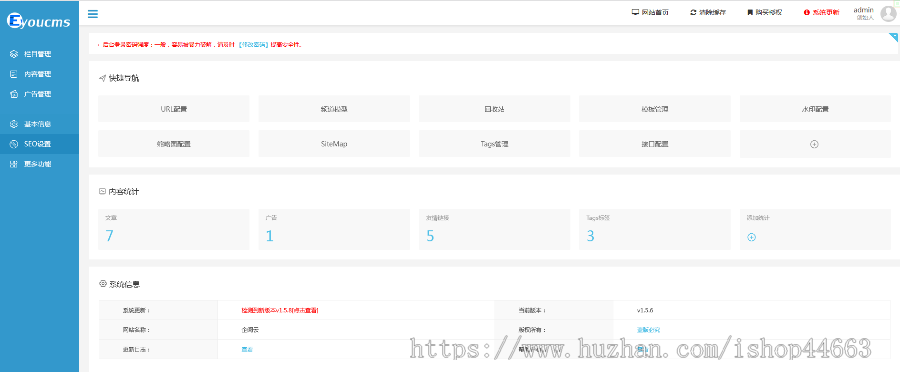
Task: Open the thumbnail configuration shortcut
Action: 173,144
